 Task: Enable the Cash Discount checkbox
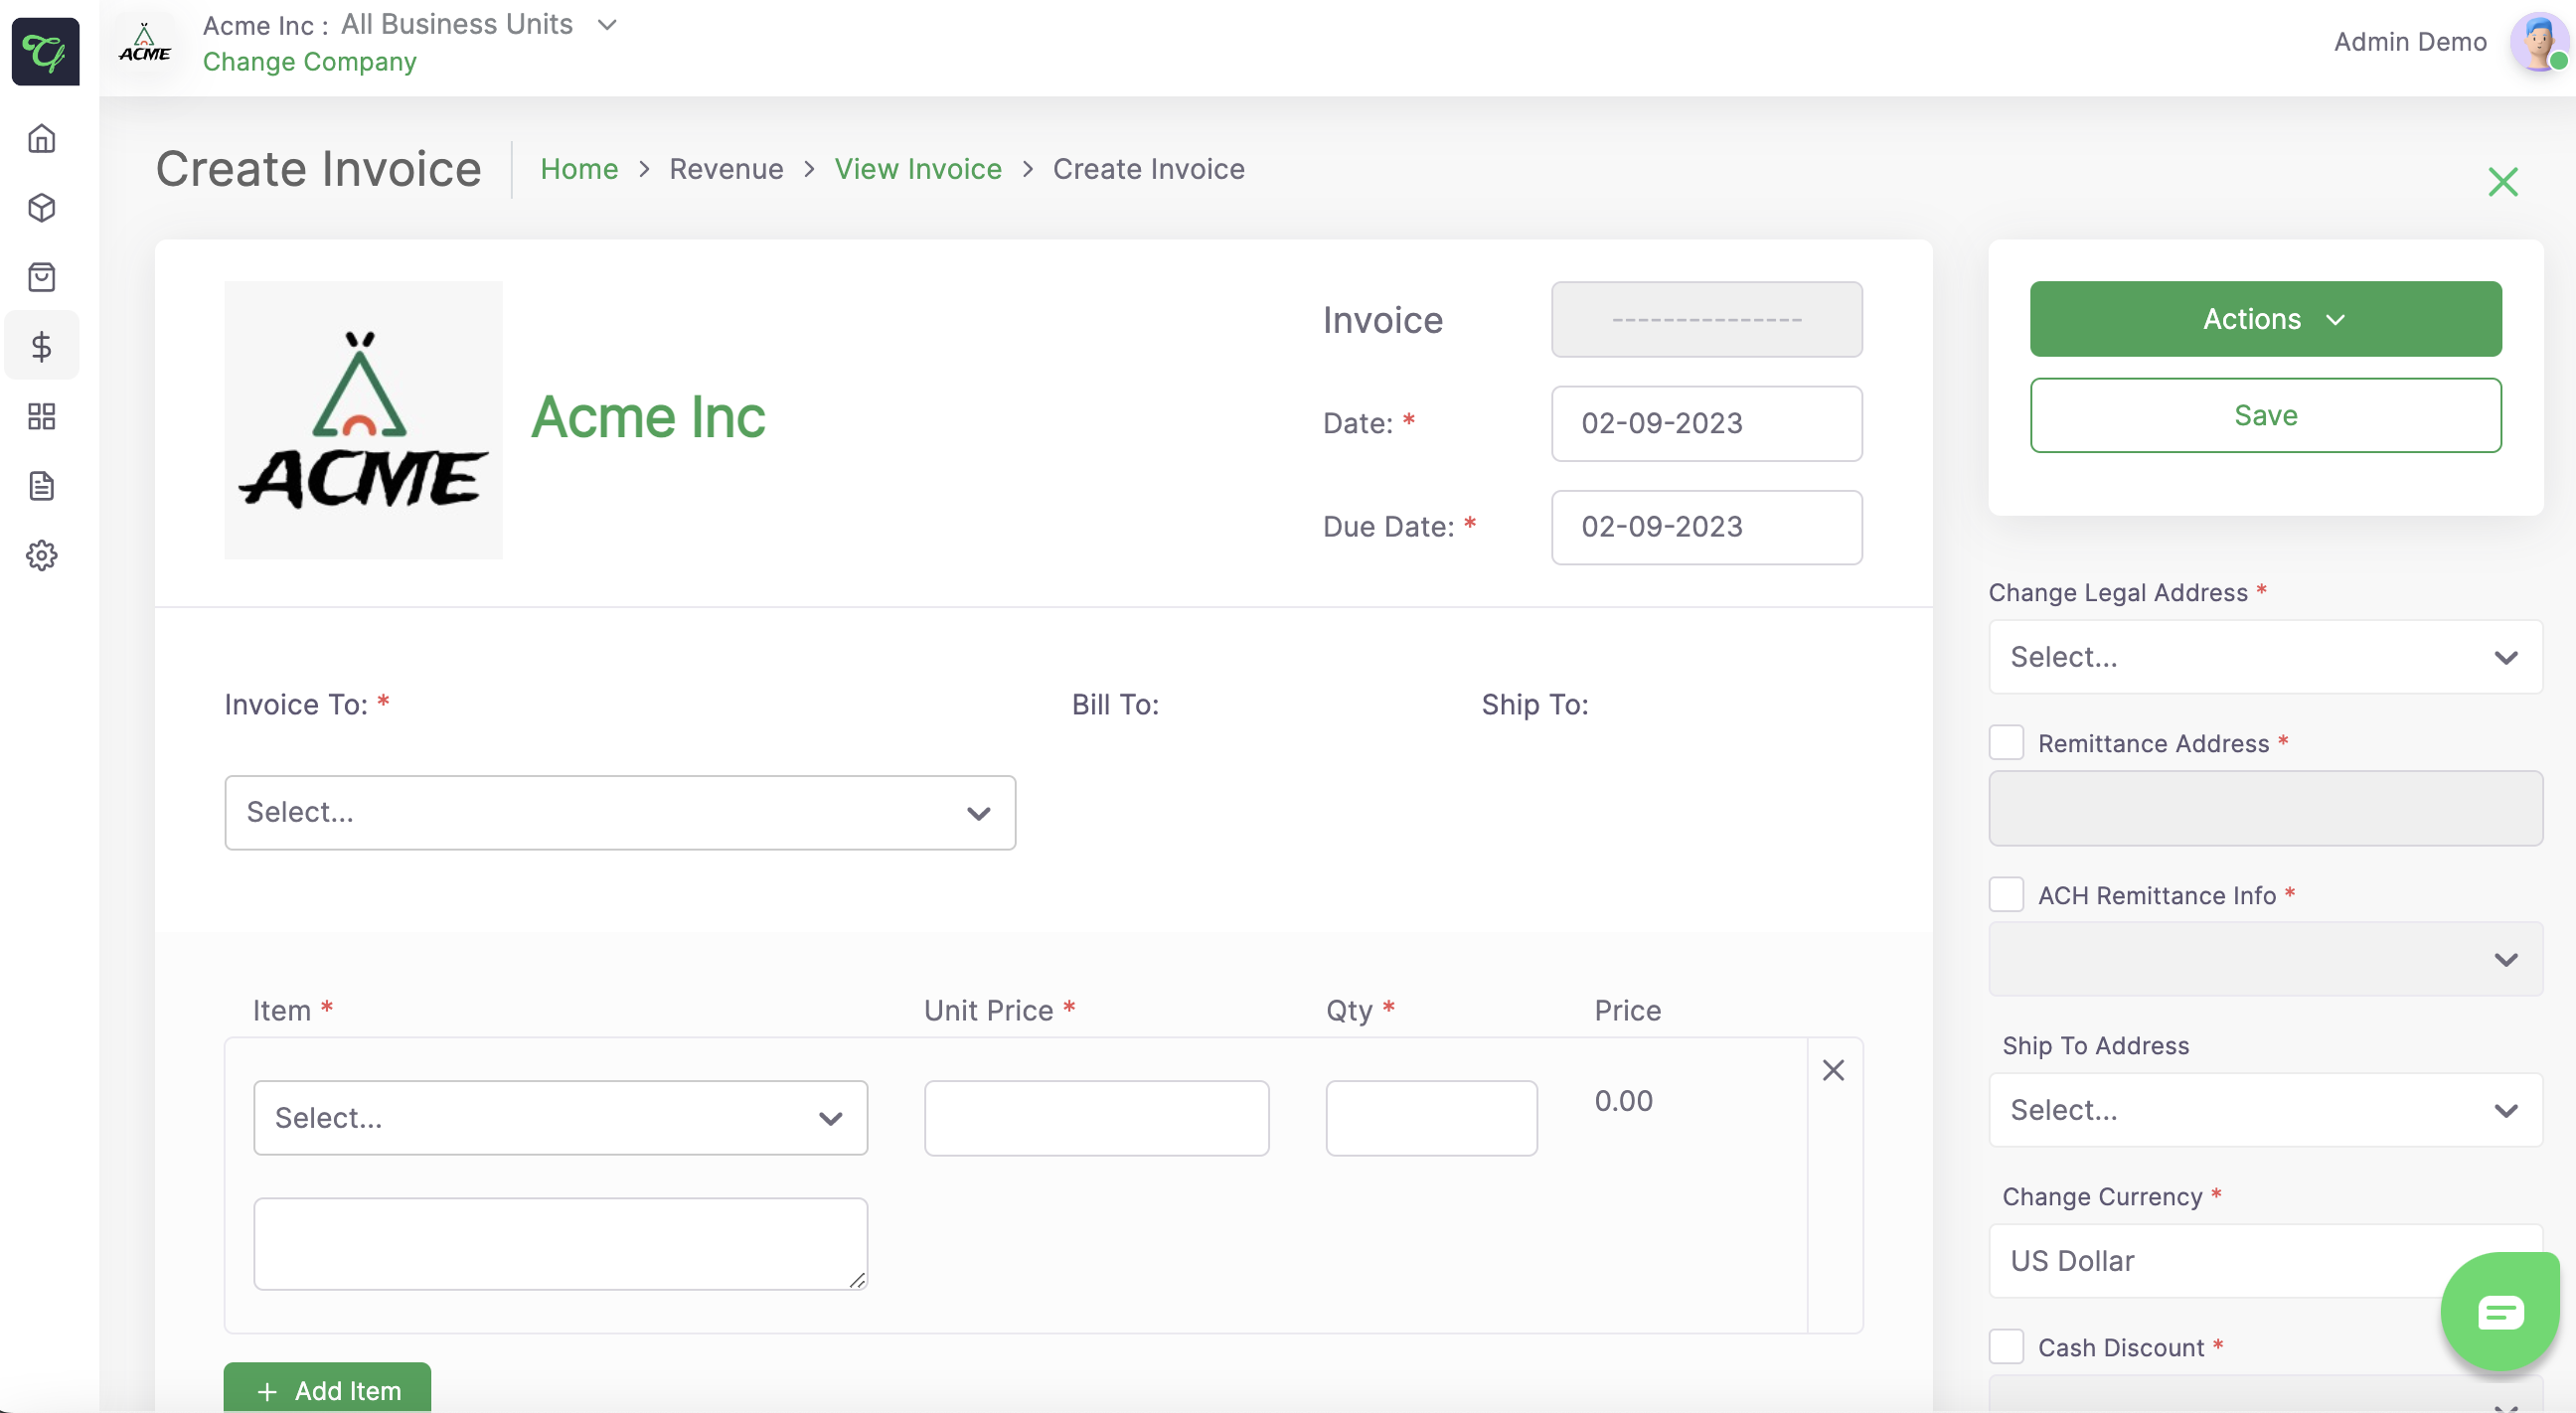(x=2005, y=1346)
